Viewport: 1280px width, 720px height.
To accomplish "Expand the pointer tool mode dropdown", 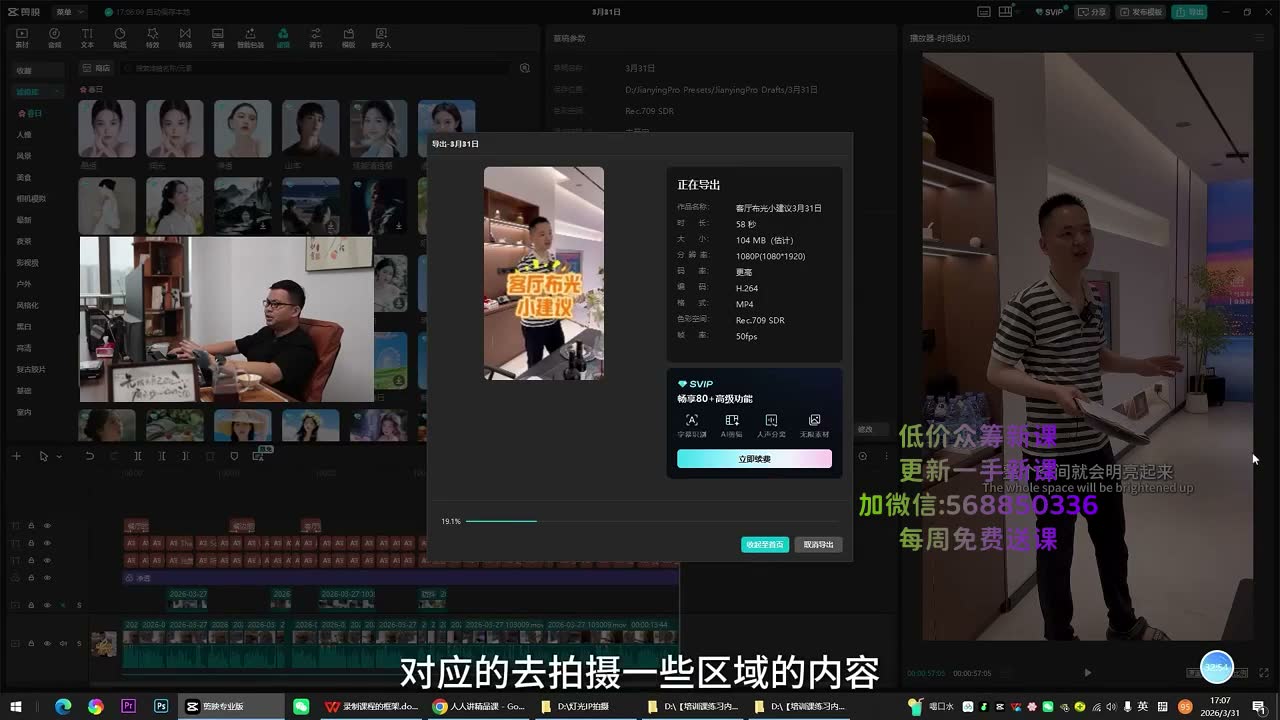I will pyautogui.click(x=59, y=456).
